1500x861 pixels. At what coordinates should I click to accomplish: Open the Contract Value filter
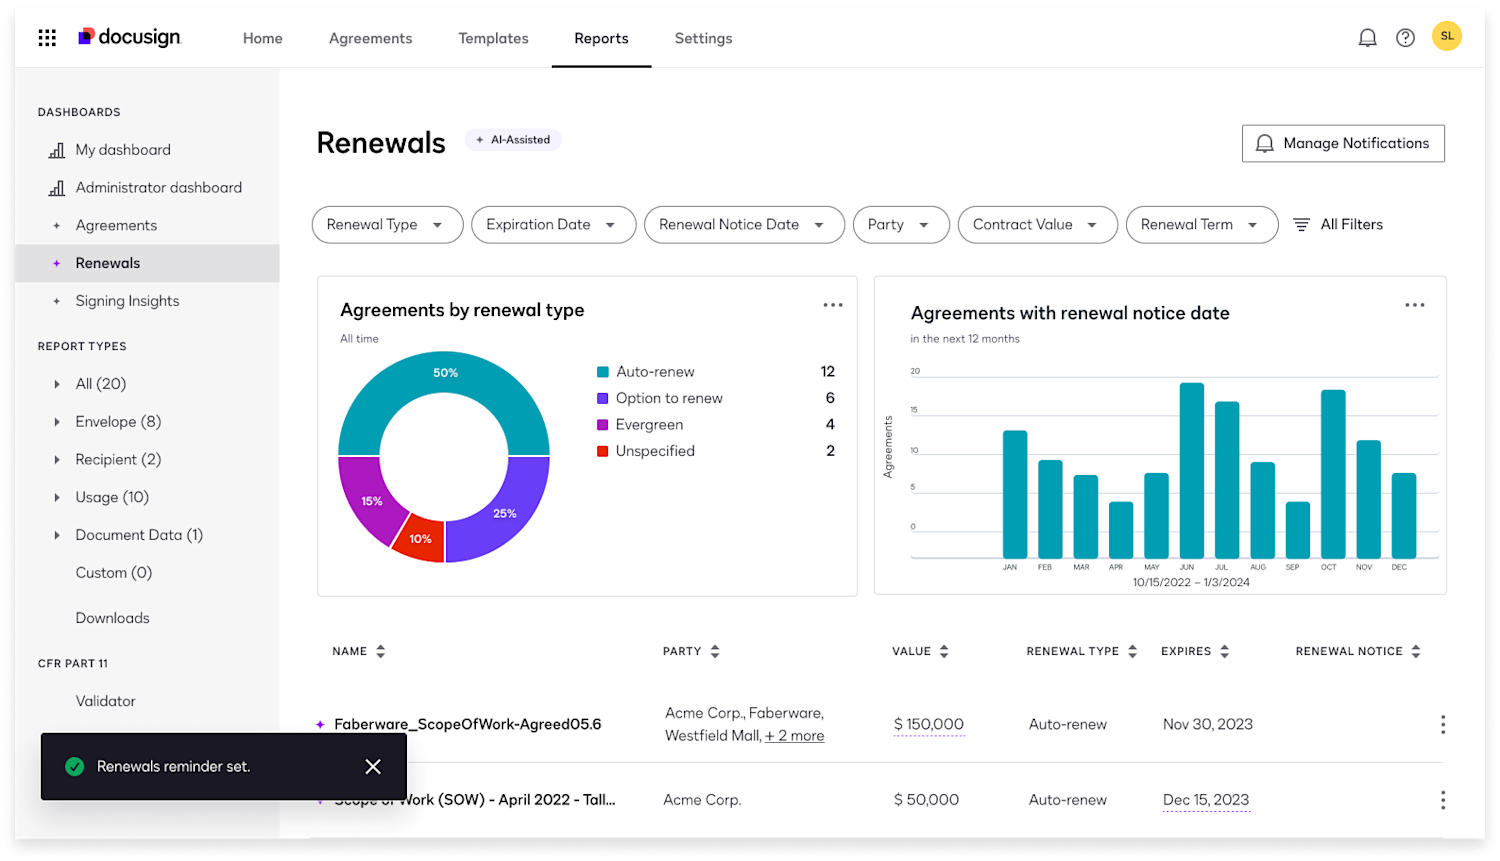click(1037, 224)
